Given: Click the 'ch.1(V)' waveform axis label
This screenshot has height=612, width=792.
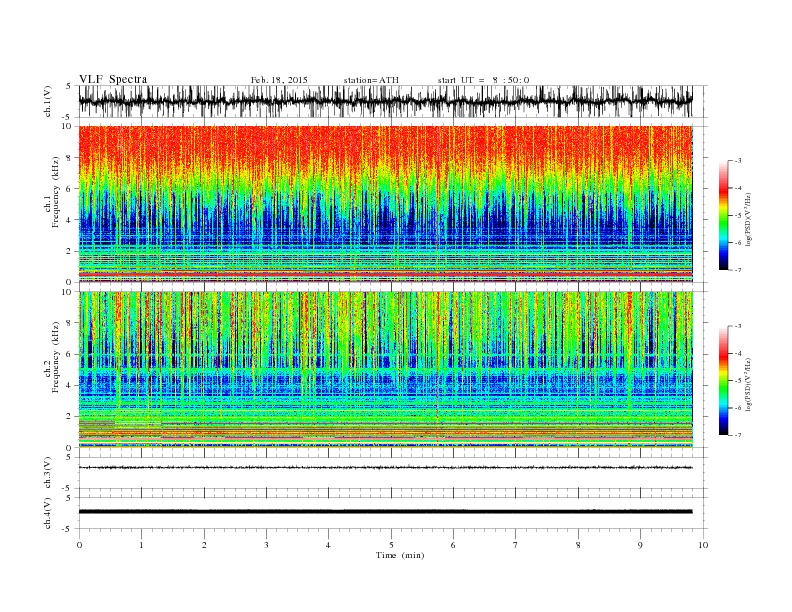Looking at the screenshot, I should pyautogui.click(x=48, y=101).
